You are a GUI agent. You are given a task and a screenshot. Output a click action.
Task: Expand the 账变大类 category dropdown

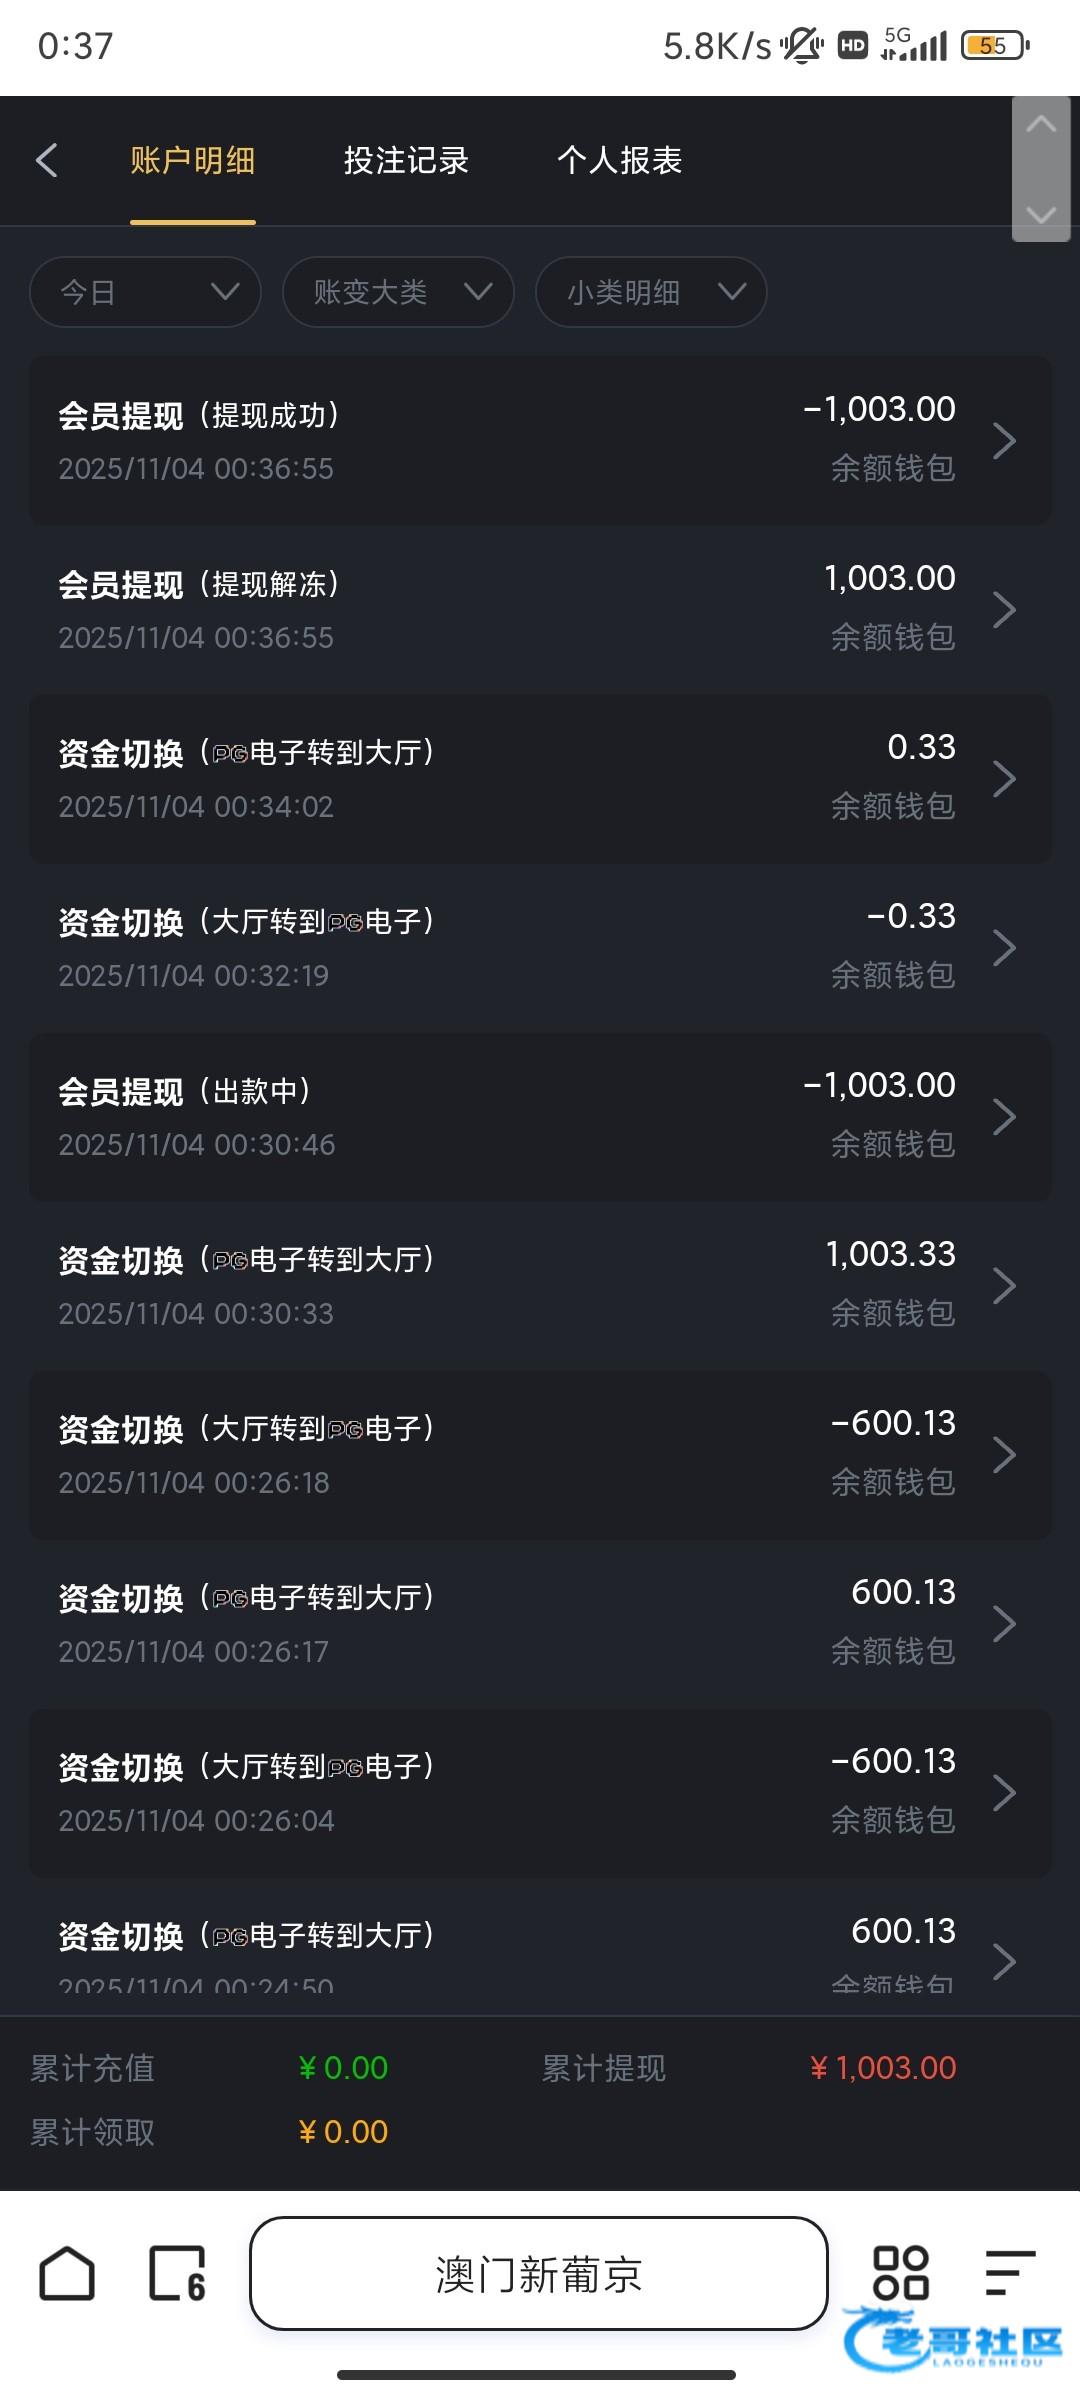click(398, 292)
